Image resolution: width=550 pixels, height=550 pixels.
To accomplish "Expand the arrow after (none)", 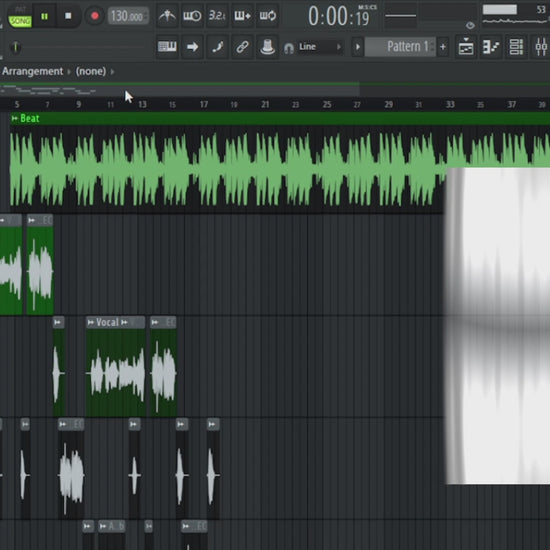I will (x=113, y=72).
